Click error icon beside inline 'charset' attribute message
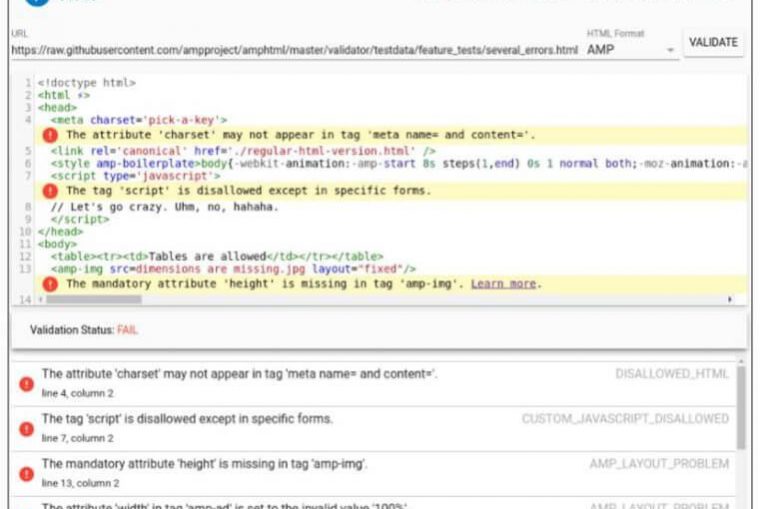 coord(51,134)
